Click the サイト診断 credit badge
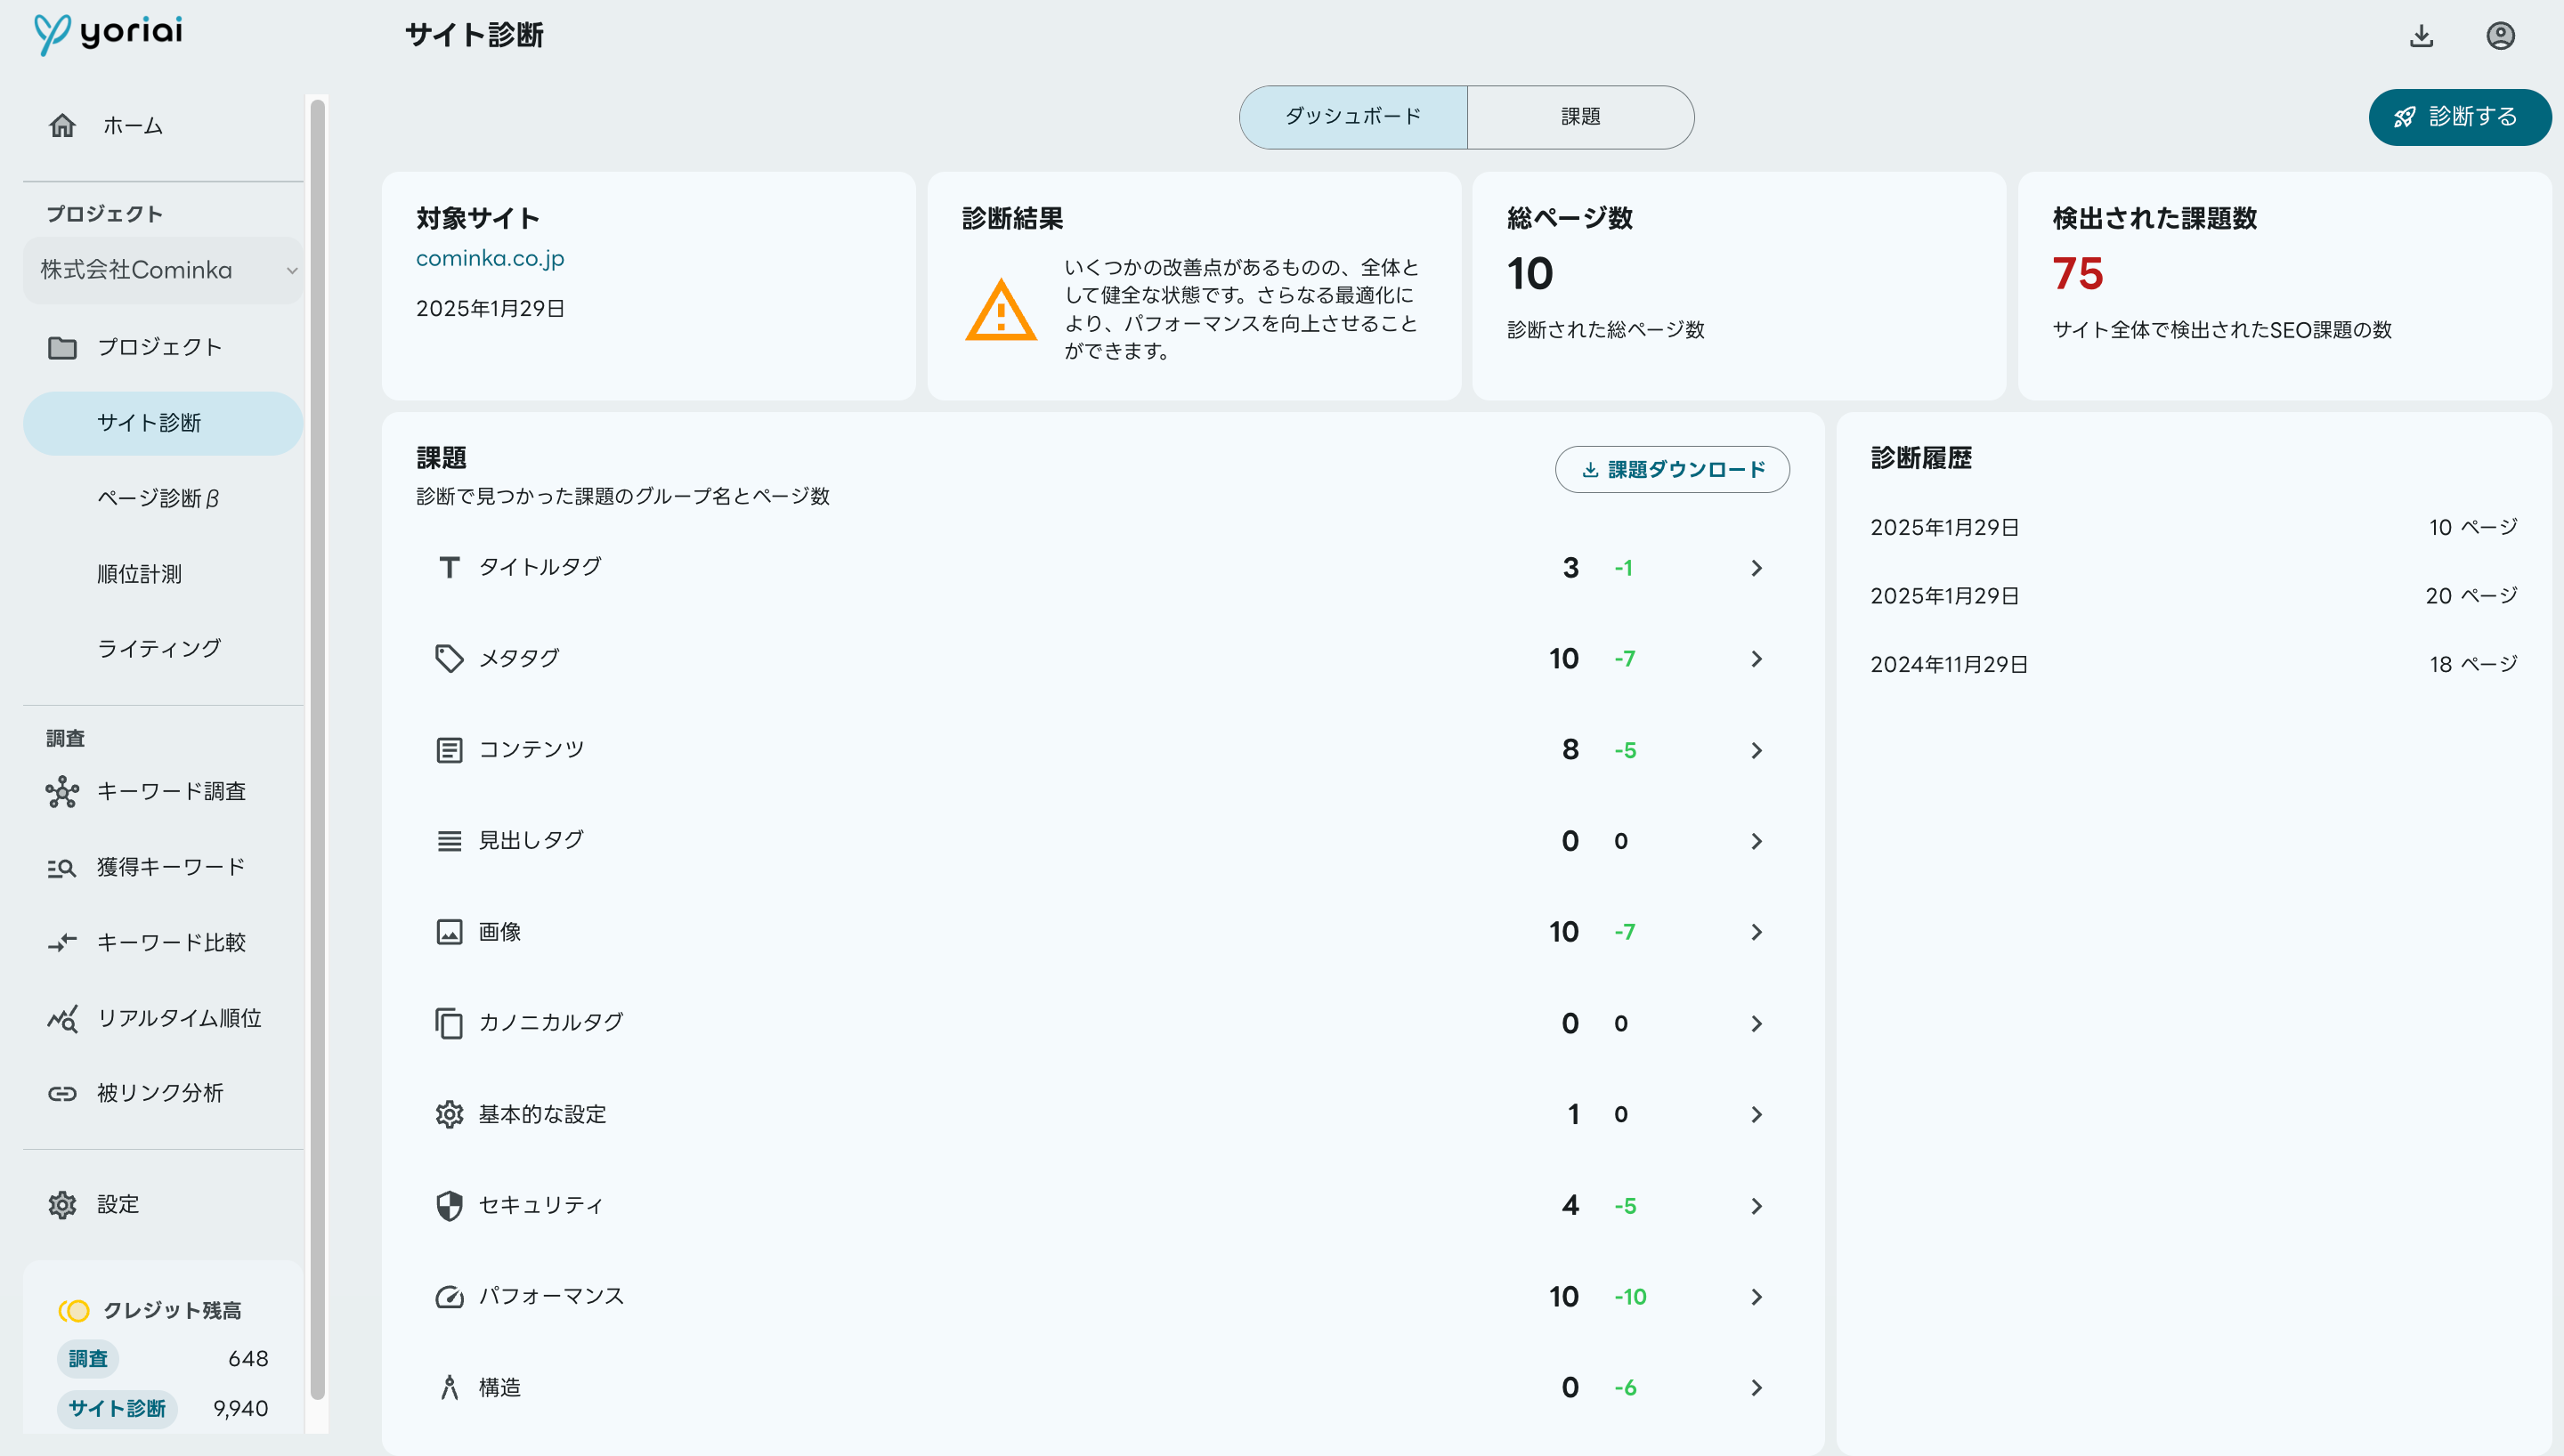Screen dimensions: 2564x1456 [x=117, y=1409]
